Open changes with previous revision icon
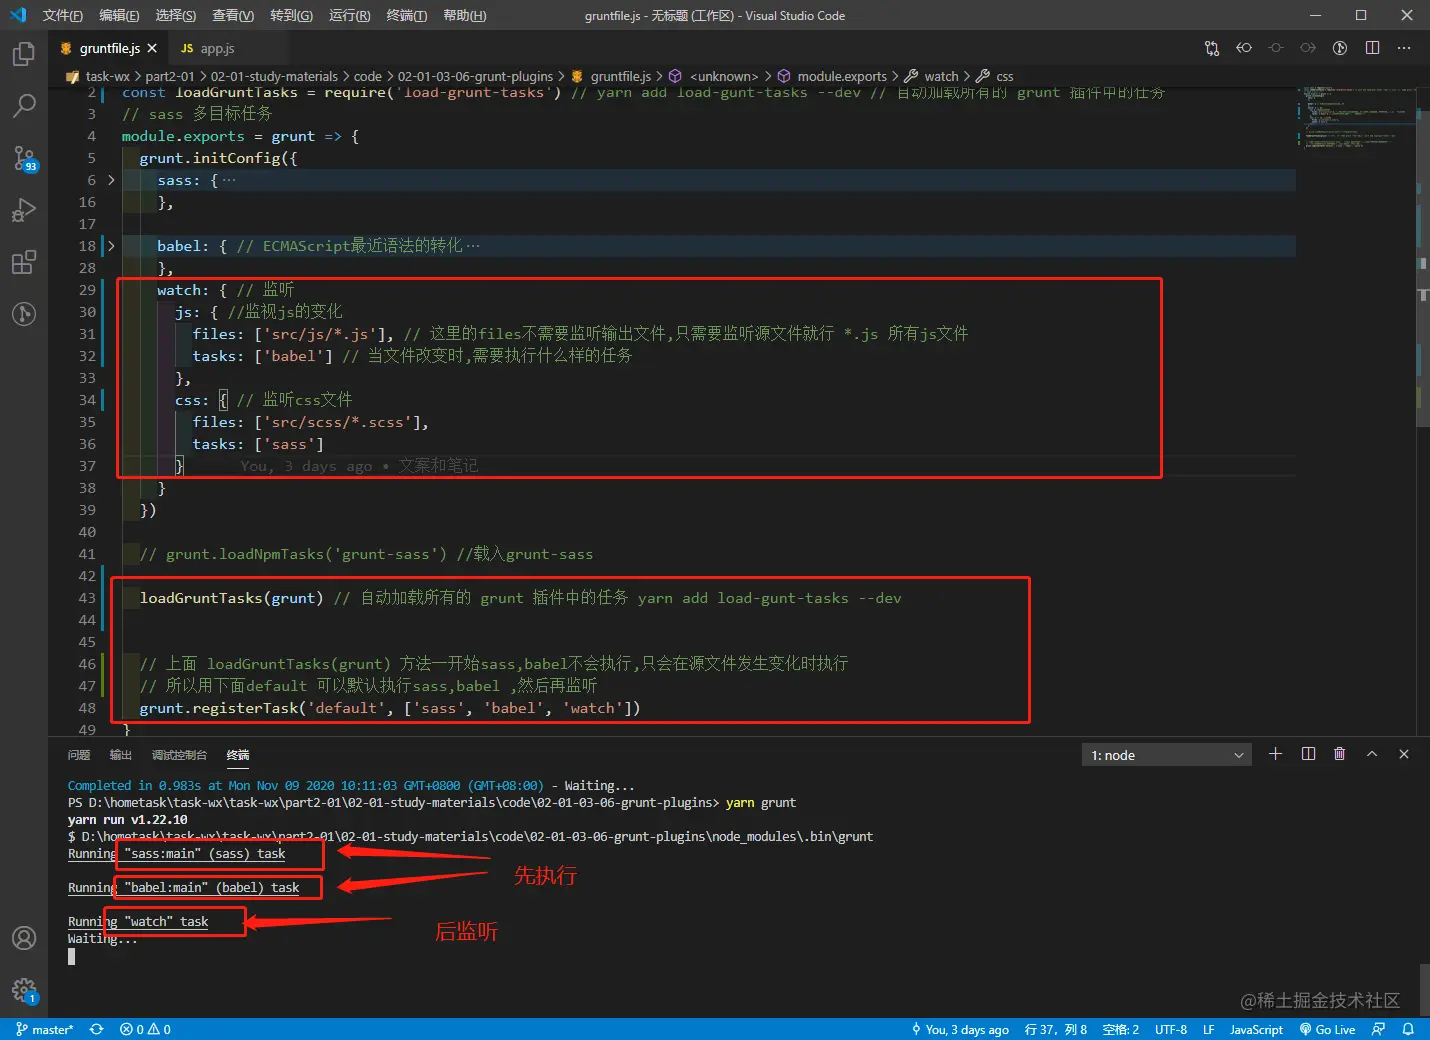 (x=1244, y=48)
